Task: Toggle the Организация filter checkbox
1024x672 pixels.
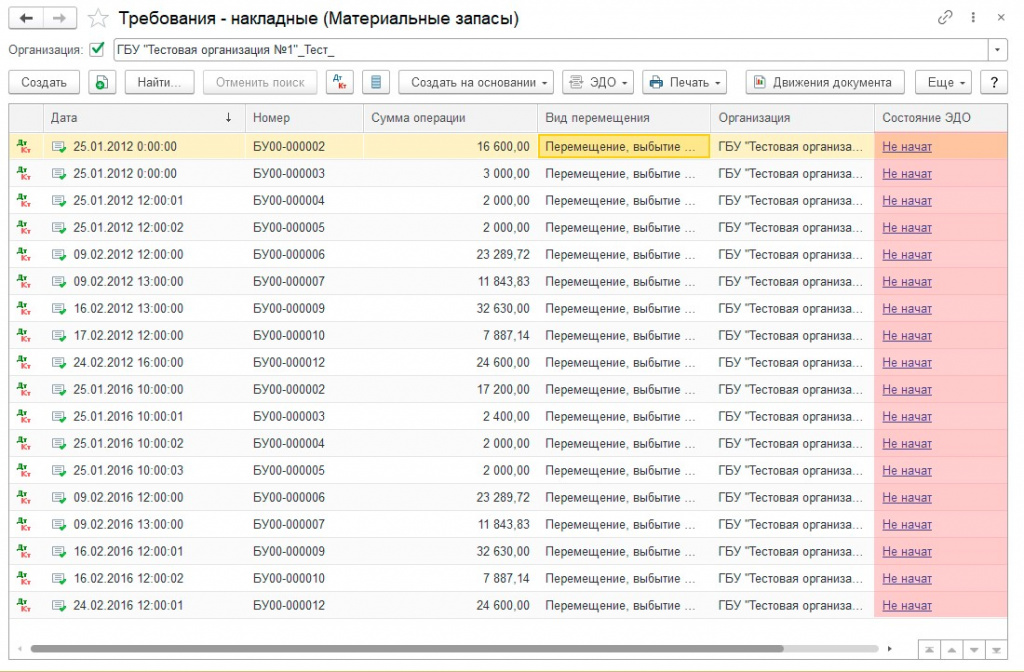Action: pyautogui.click(x=97, y=49)
